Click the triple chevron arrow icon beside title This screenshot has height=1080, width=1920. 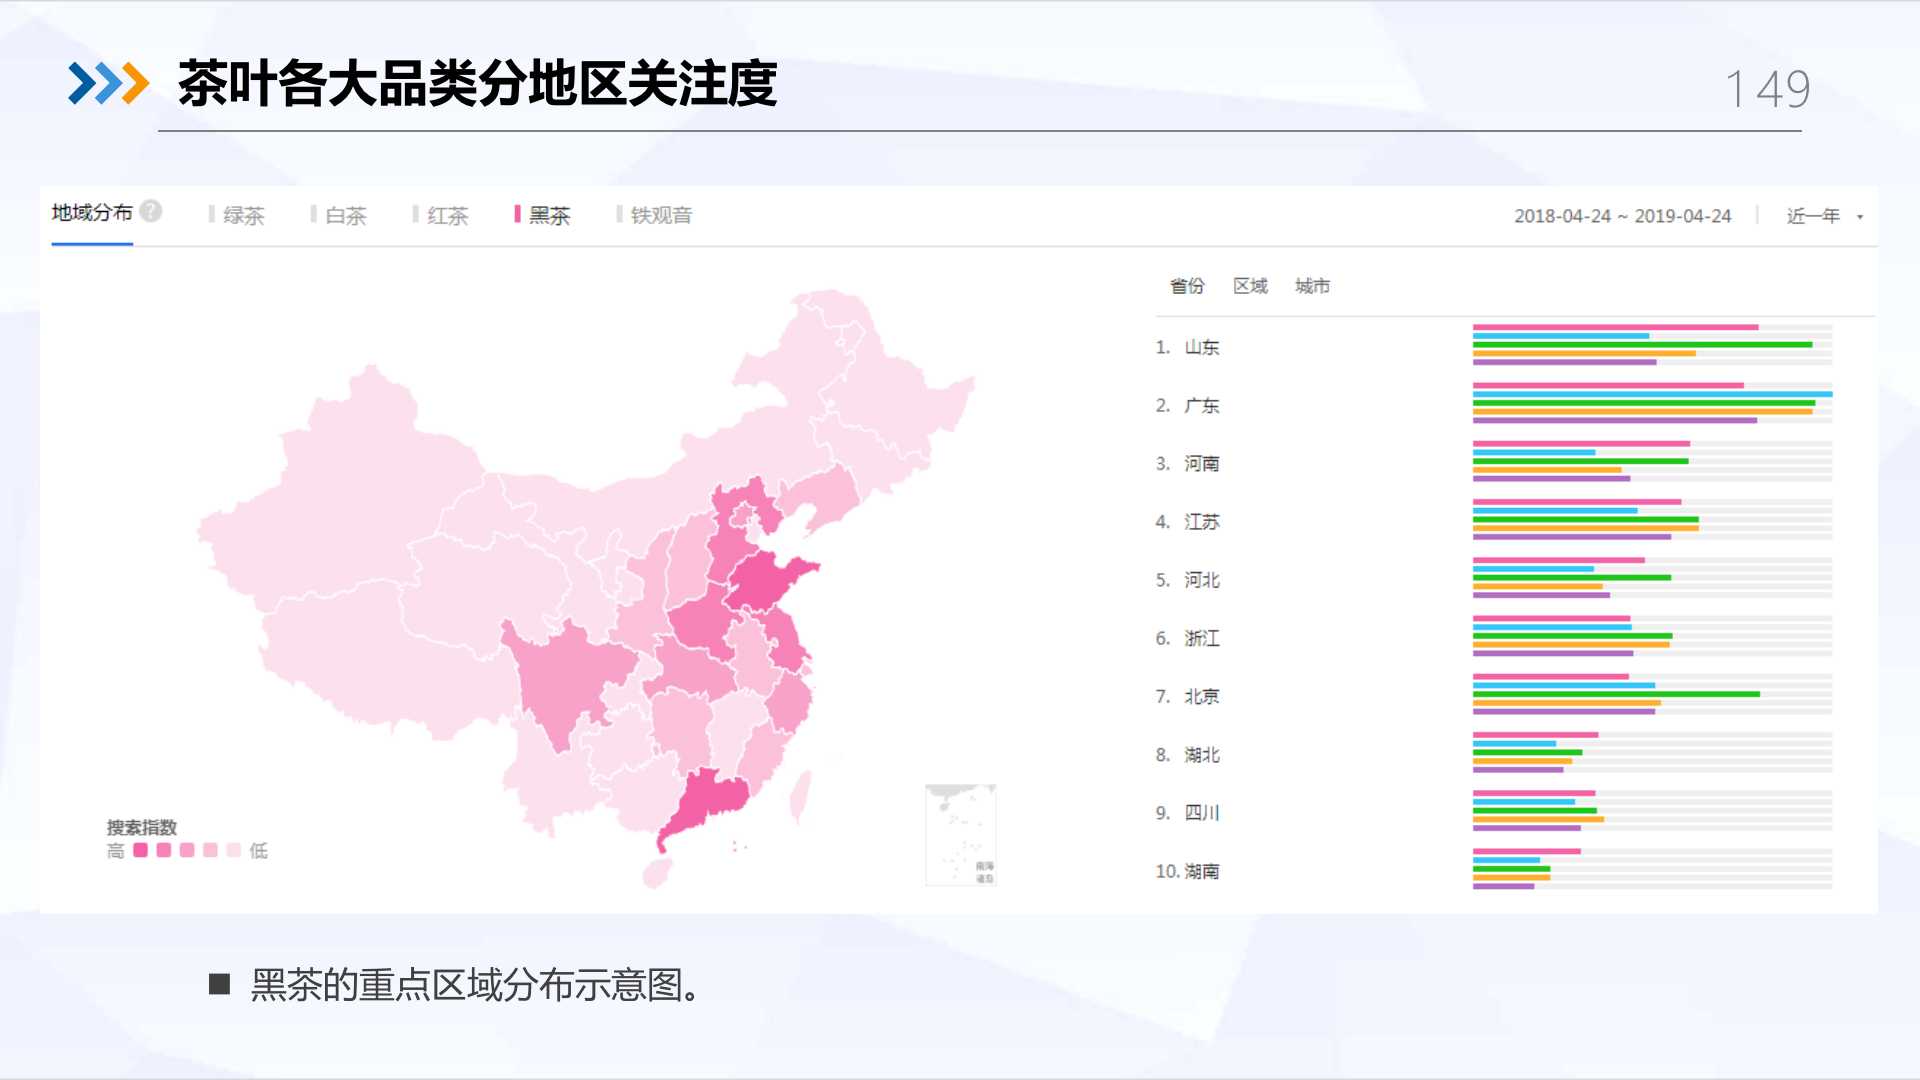[108, 83]
